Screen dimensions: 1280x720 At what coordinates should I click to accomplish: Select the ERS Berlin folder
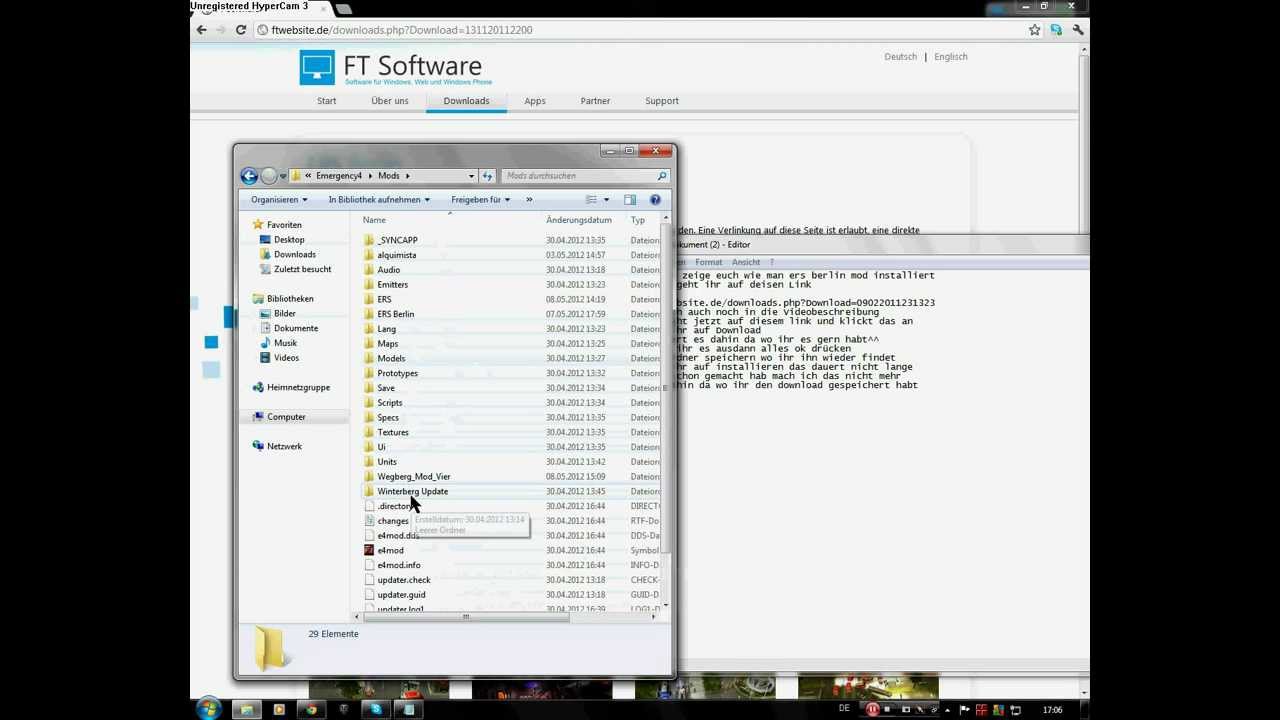(x=396, y=314)
